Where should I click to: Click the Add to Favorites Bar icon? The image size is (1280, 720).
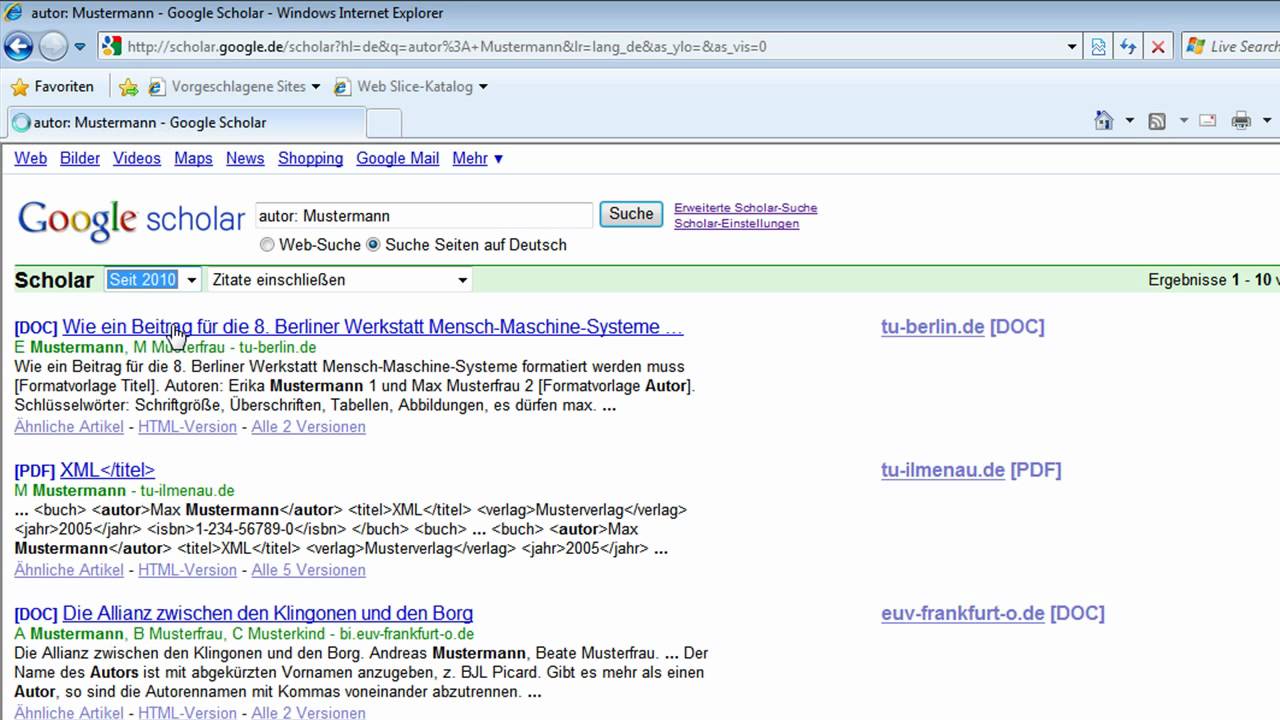[128, 87]
